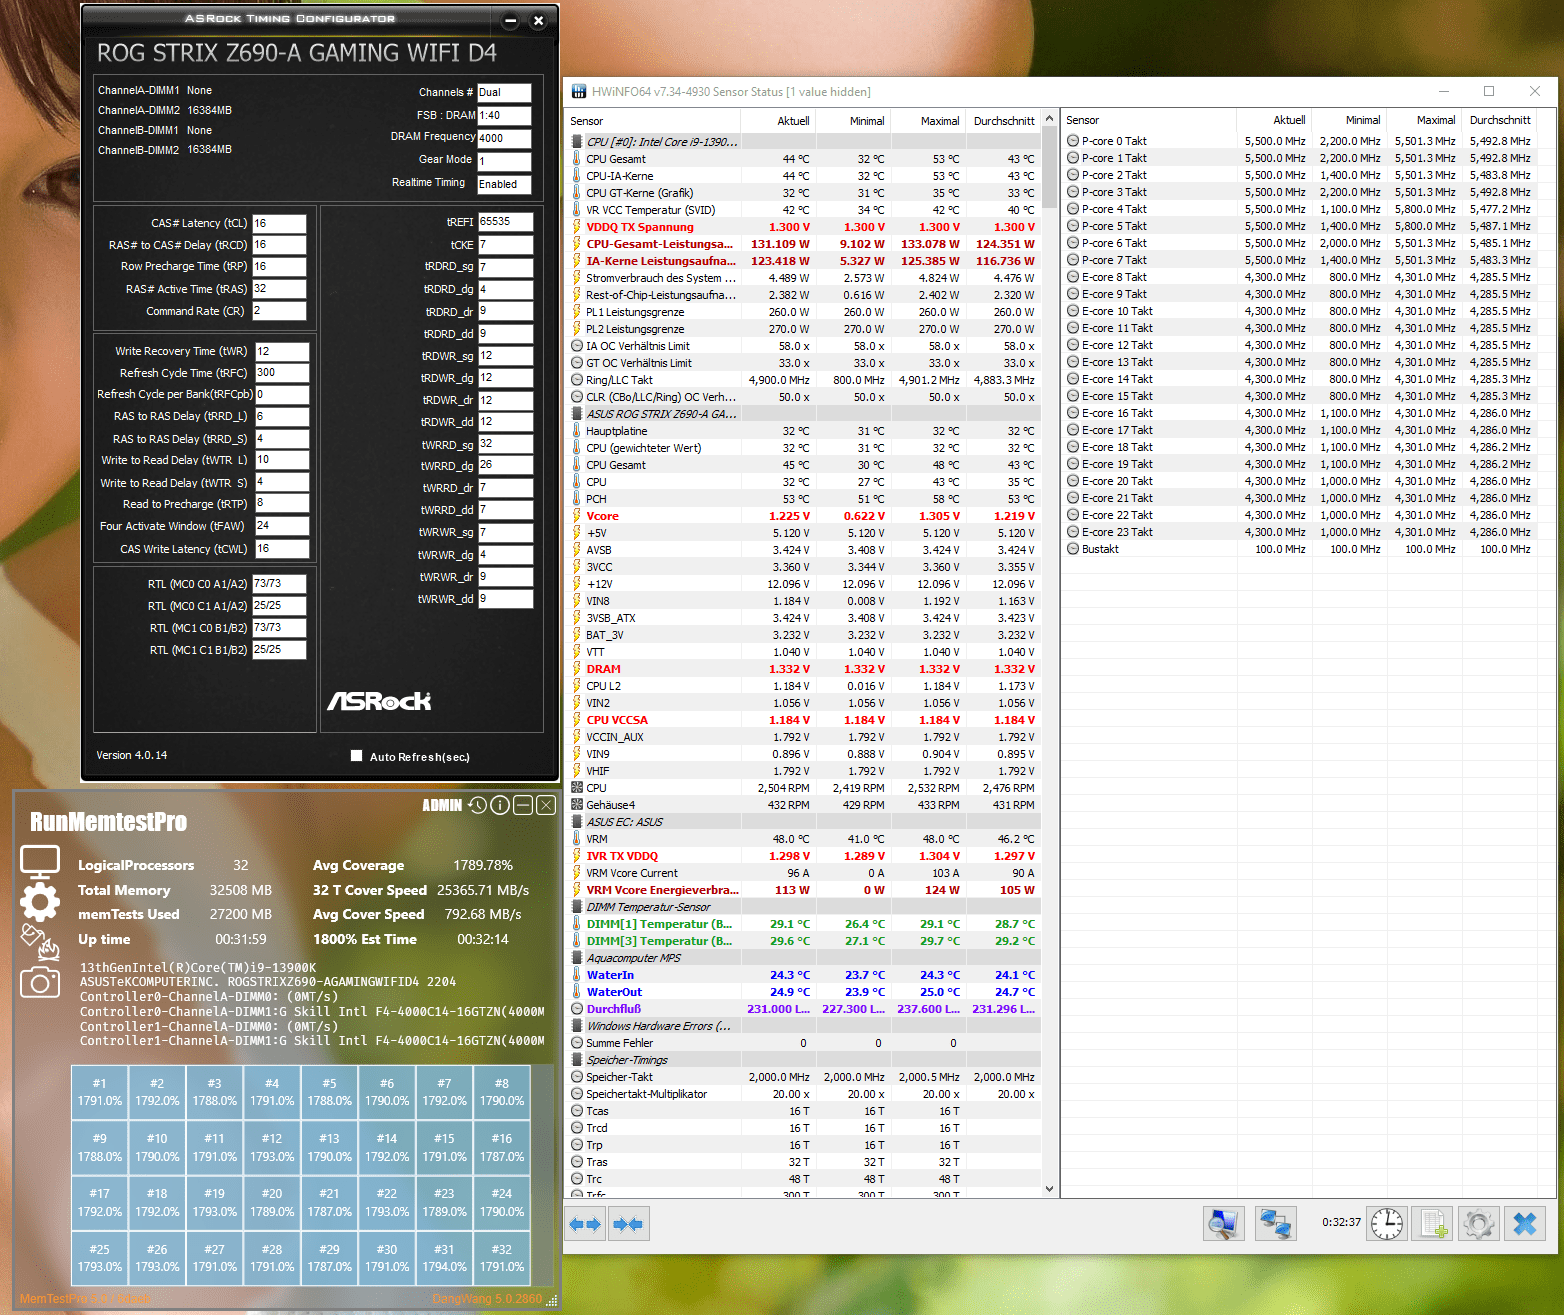Select Durchfluß sensor row
The height and width of the screenshot is (1315, 1564).
[804, 1009]
